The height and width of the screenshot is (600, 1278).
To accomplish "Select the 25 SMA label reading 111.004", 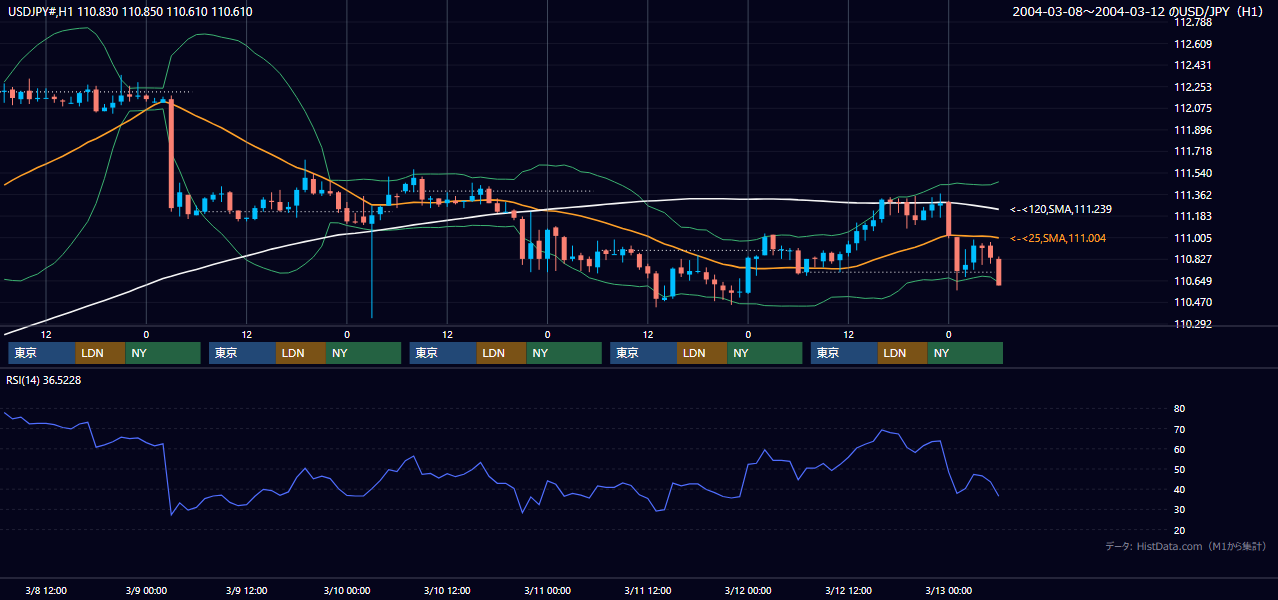I will (x=1059, y=238).
